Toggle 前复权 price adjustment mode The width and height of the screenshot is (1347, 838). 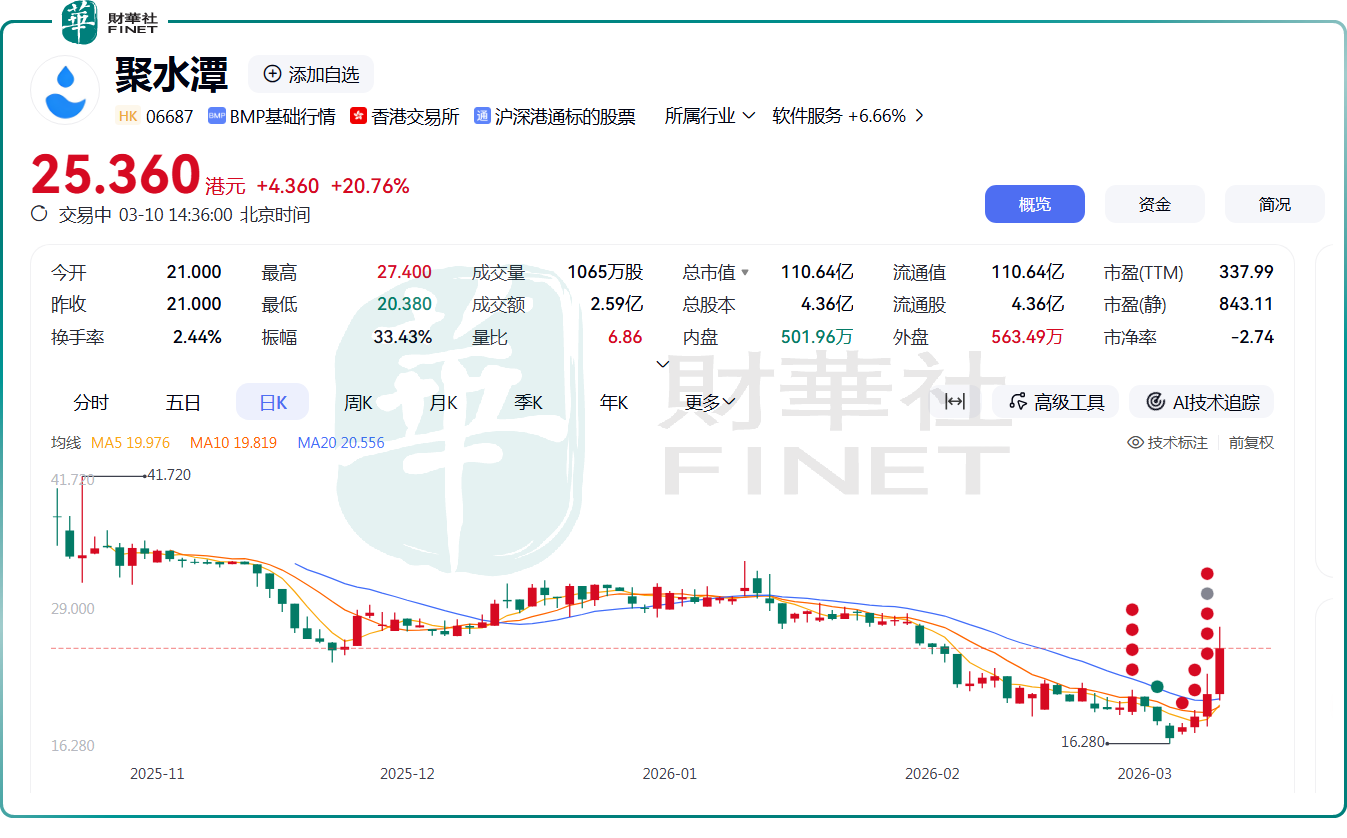pyautogui.click(x=1251, y=442)
